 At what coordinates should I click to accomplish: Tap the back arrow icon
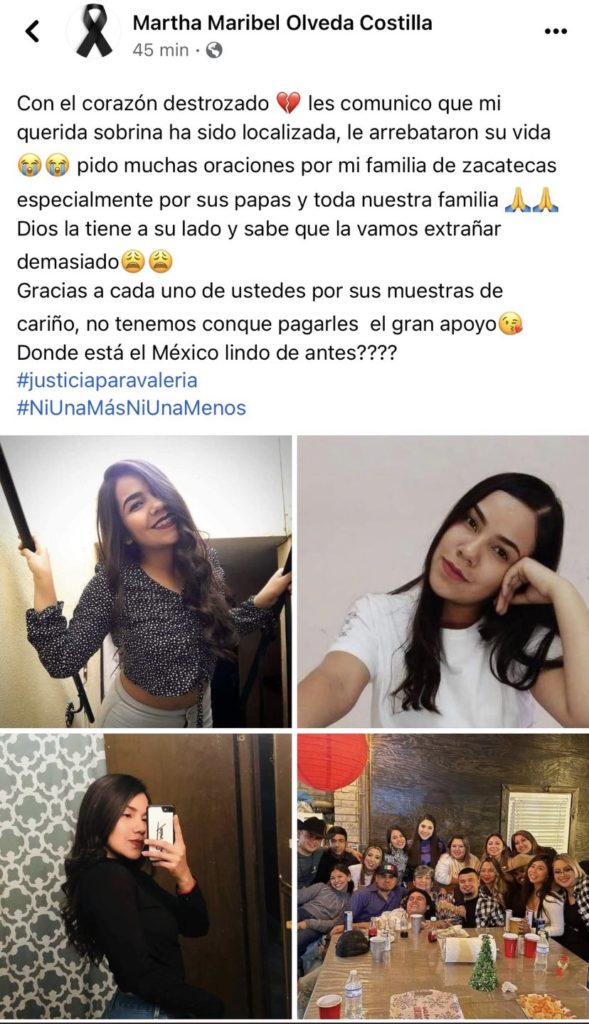coord(32,31)
